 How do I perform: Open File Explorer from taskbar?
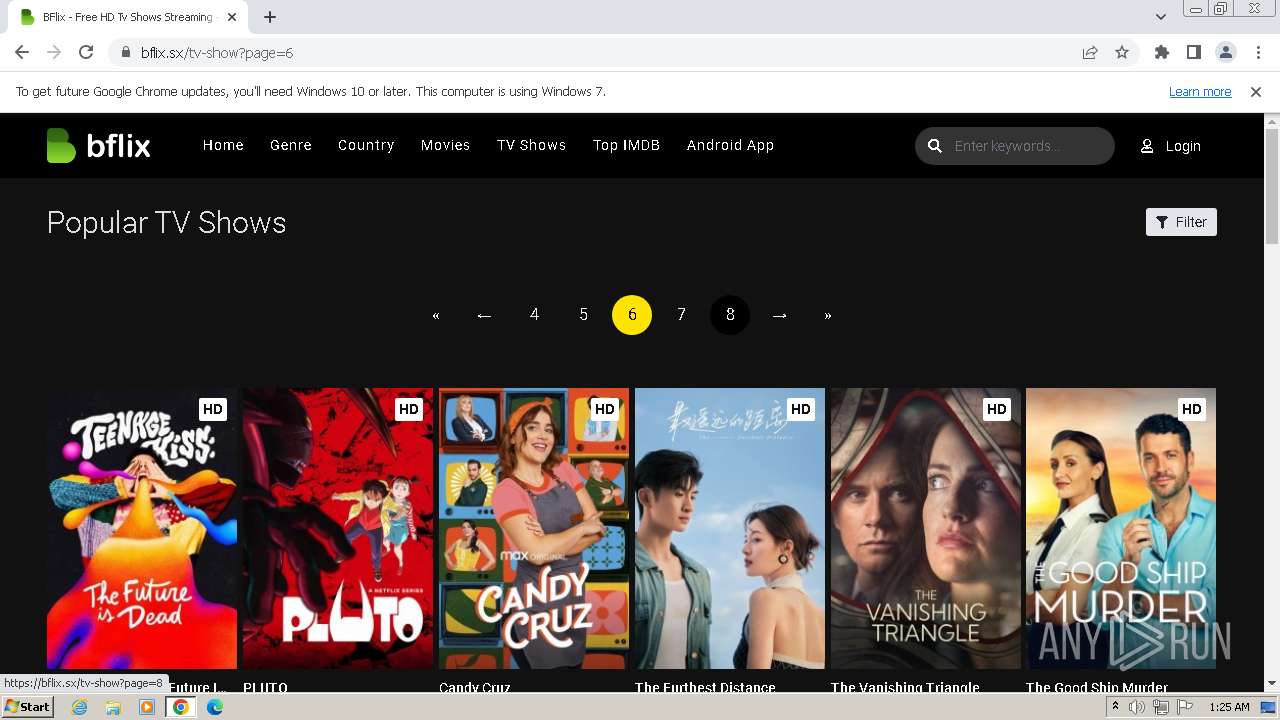(x=113, y=707)
